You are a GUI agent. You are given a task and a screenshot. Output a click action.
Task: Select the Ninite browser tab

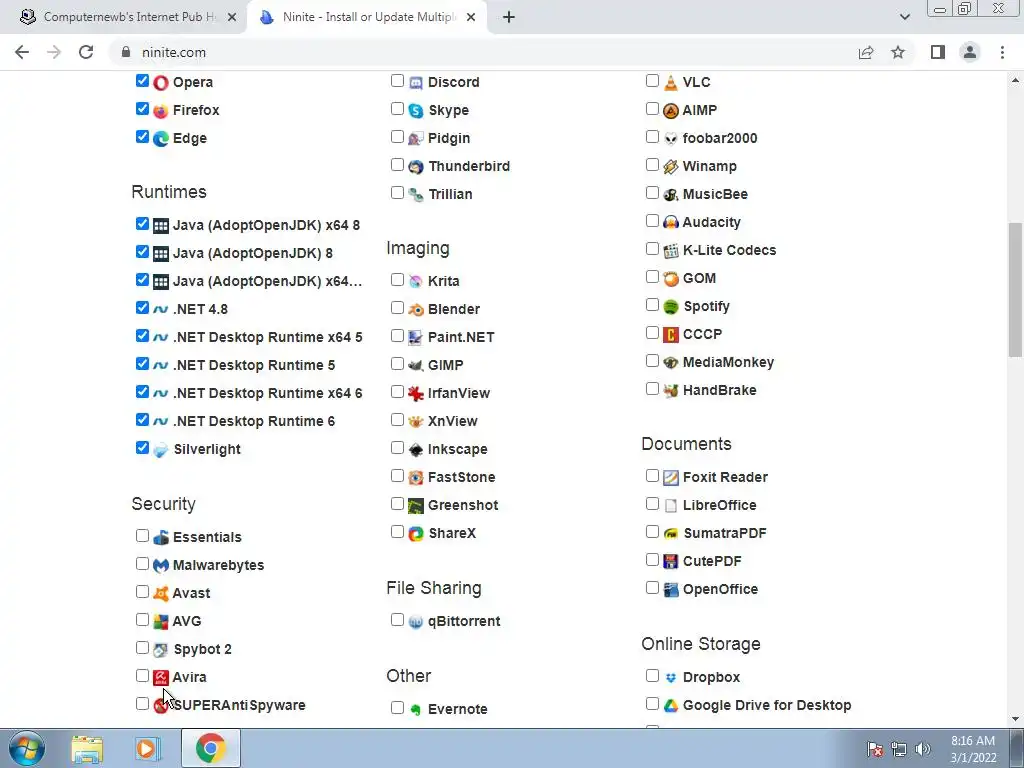pos(368,17)
